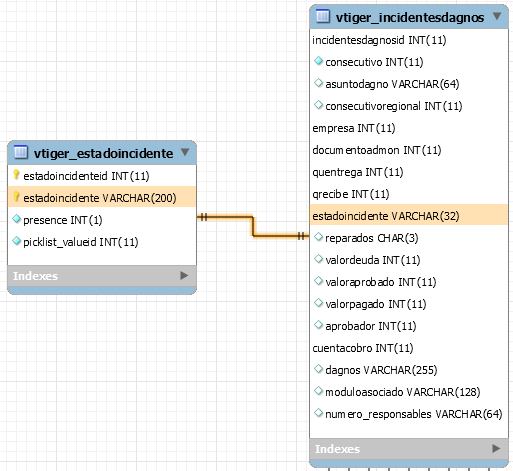Click the consecutivo column diamond icon
The height and width of the screenshot is (471, 513).
coord(318,61)
